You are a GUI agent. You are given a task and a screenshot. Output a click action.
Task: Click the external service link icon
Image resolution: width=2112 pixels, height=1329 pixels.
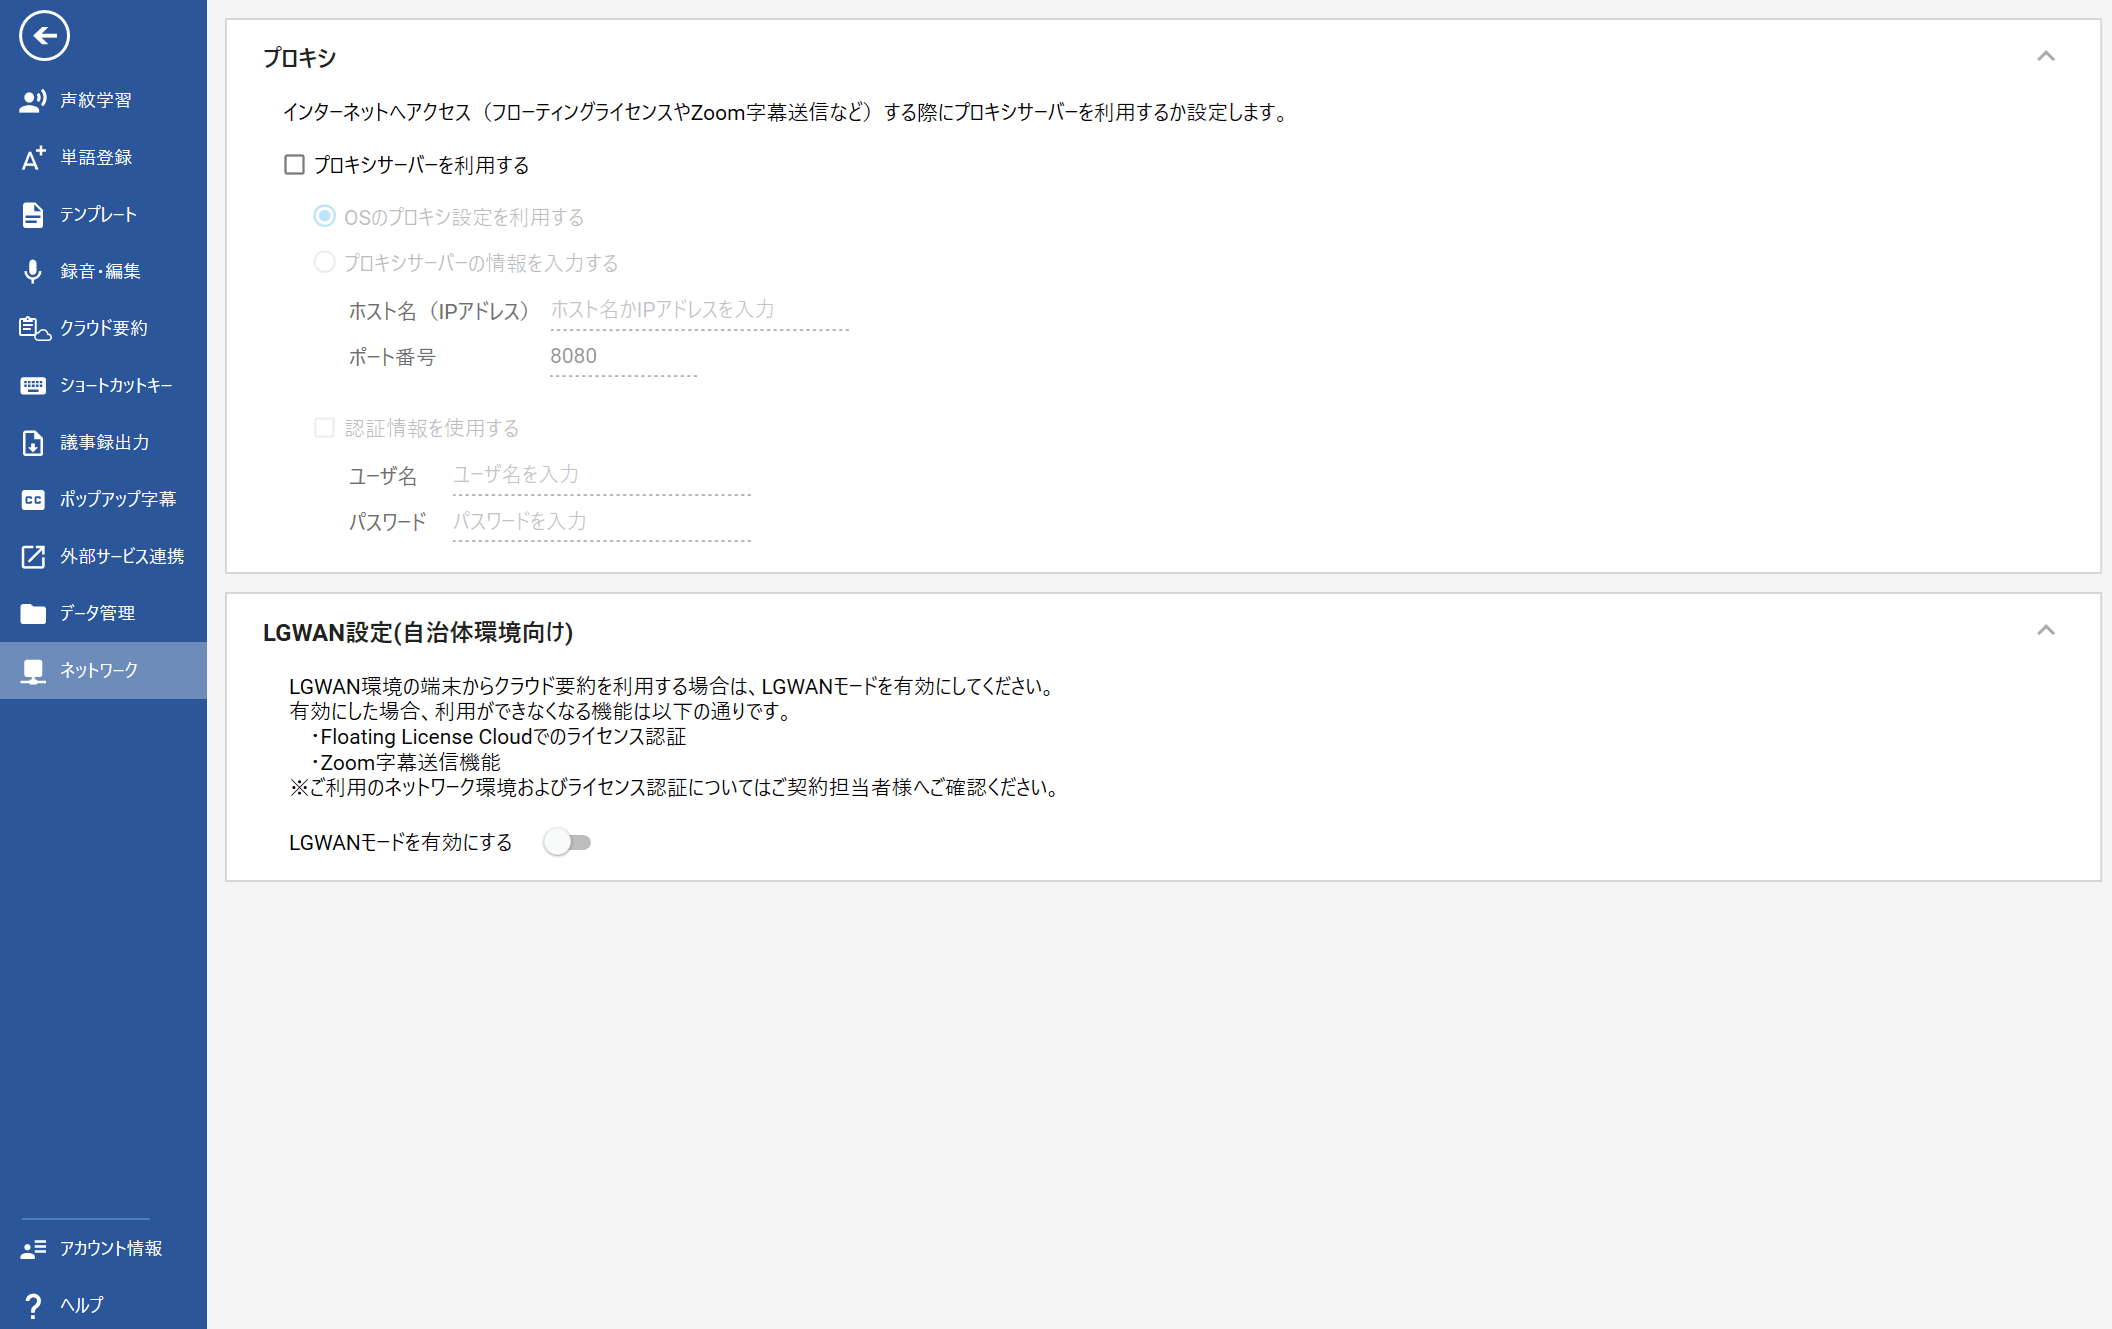(33, 556)
